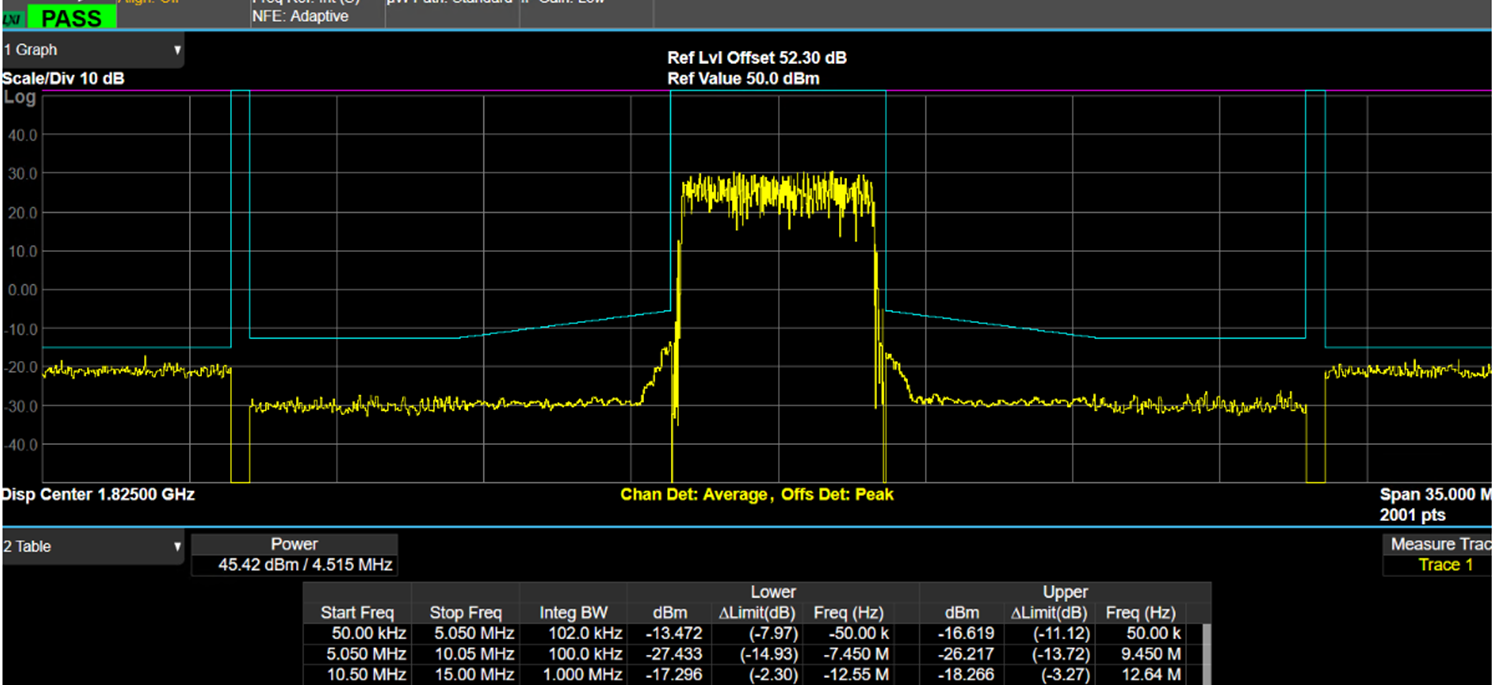The image size is (1493, 685).
Task: Click the Chan Det: Average detector label
Action: pos(695,494)
